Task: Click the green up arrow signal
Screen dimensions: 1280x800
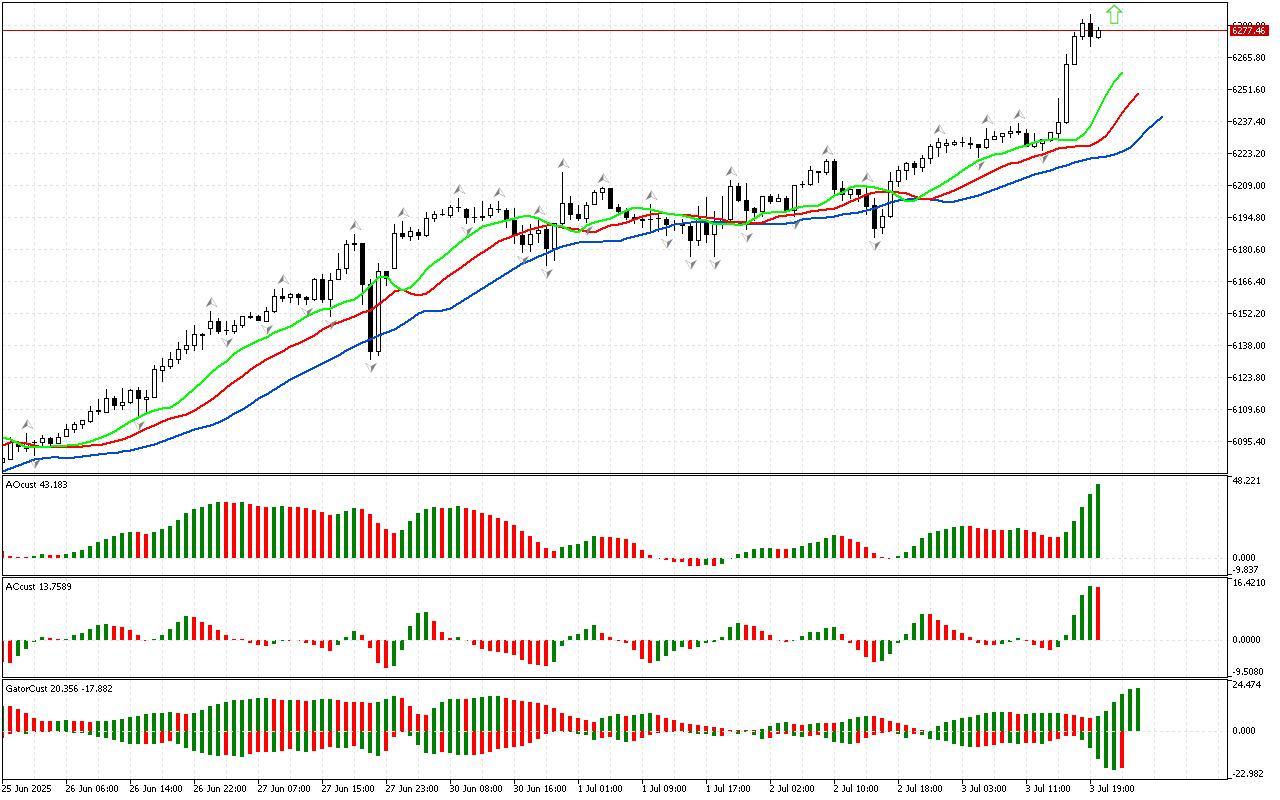Action: coord(1114,14)
